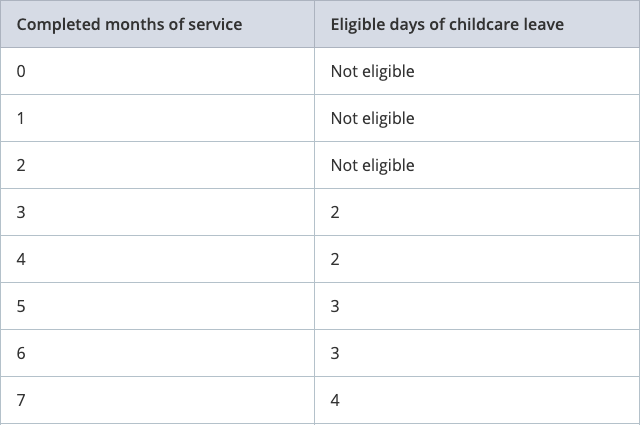
Task: Click the months of service cell showing 3
Action: pos(22,212)
